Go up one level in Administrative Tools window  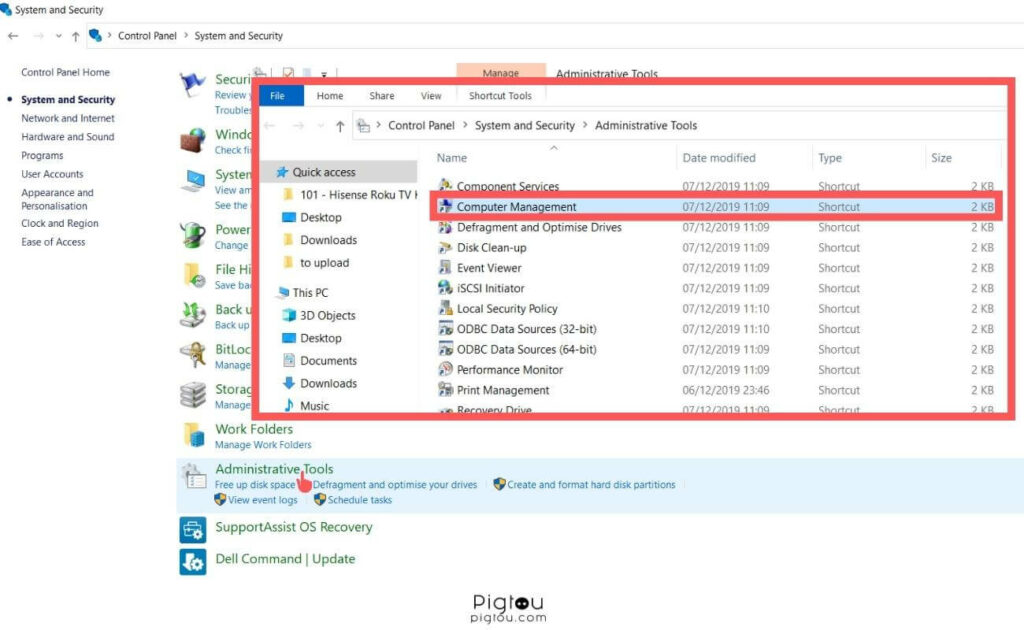(340, 126)
